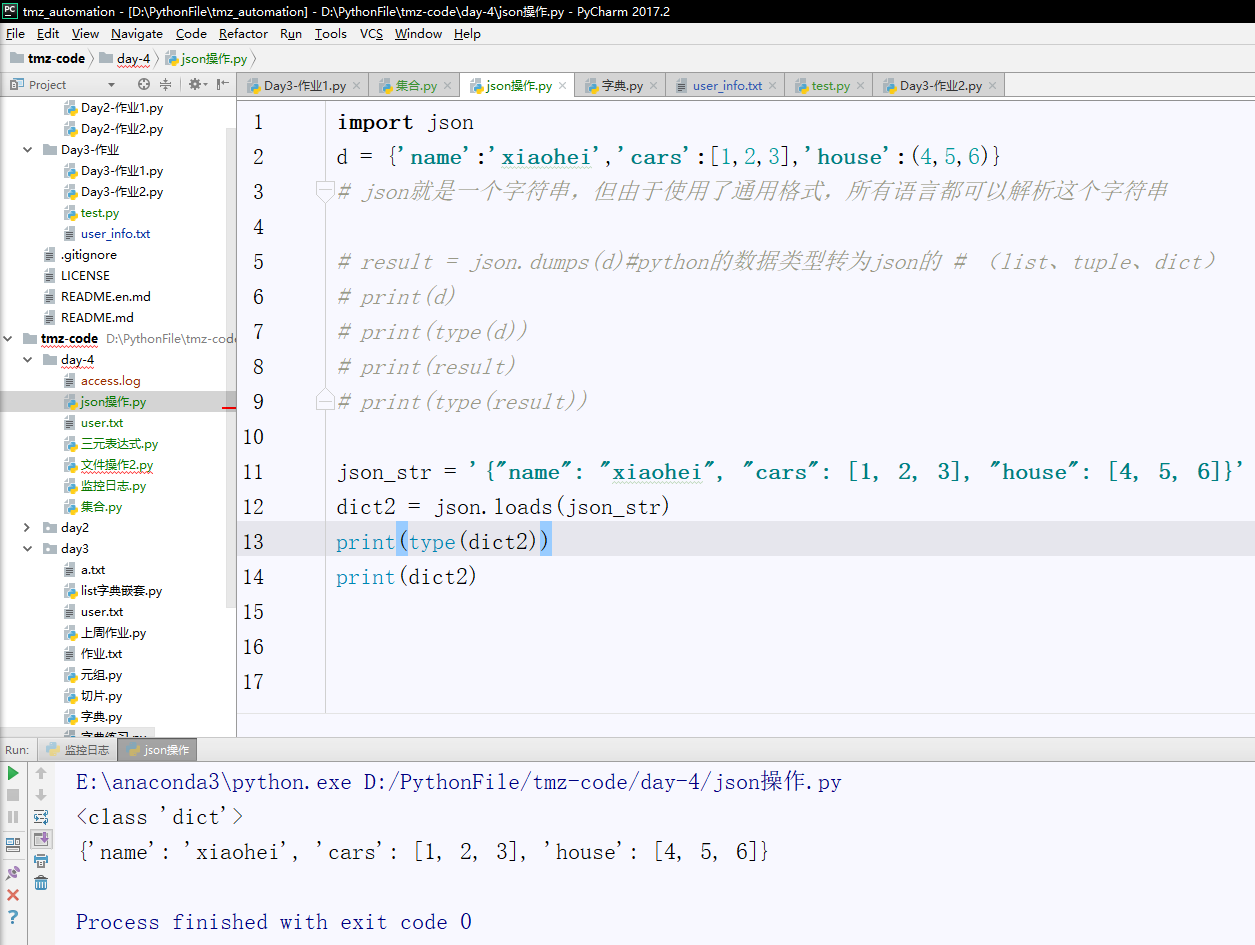This screenshot has height=945, width=1255.
Task: Collapse the Day3-作业 folder
Action: [x=27, y=150]
